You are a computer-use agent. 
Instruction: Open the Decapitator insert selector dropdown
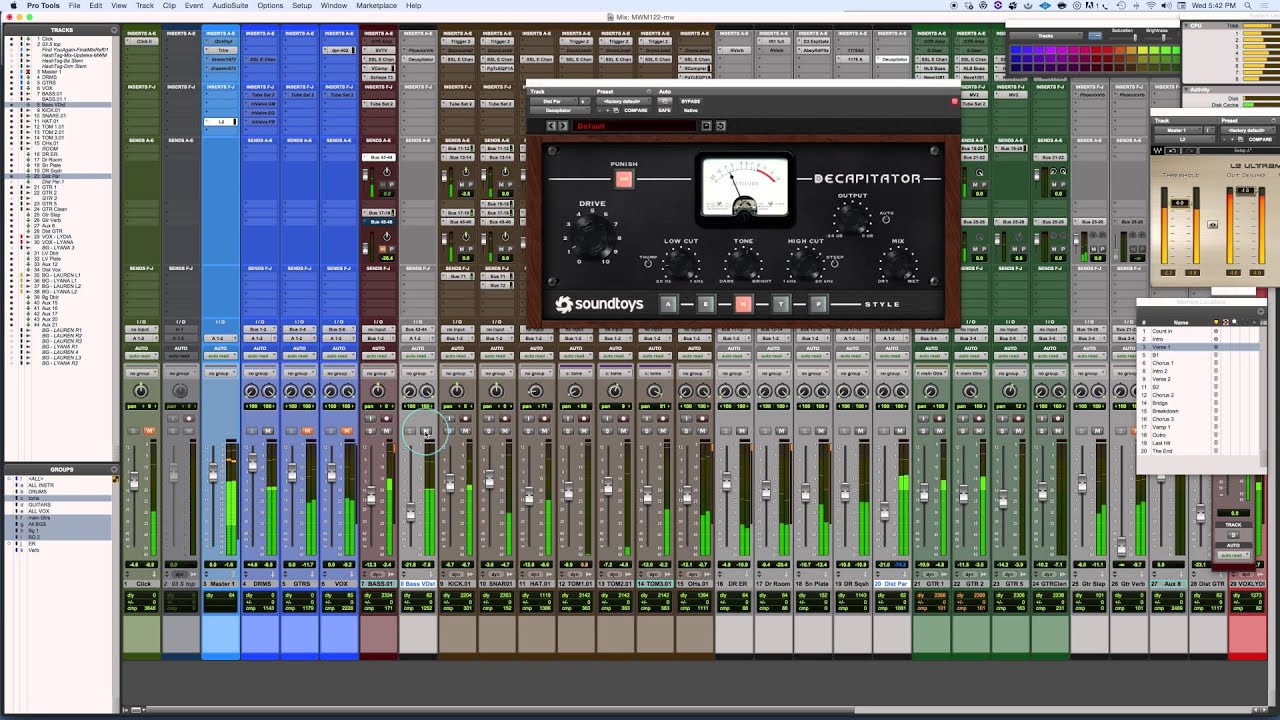[560, 110]
